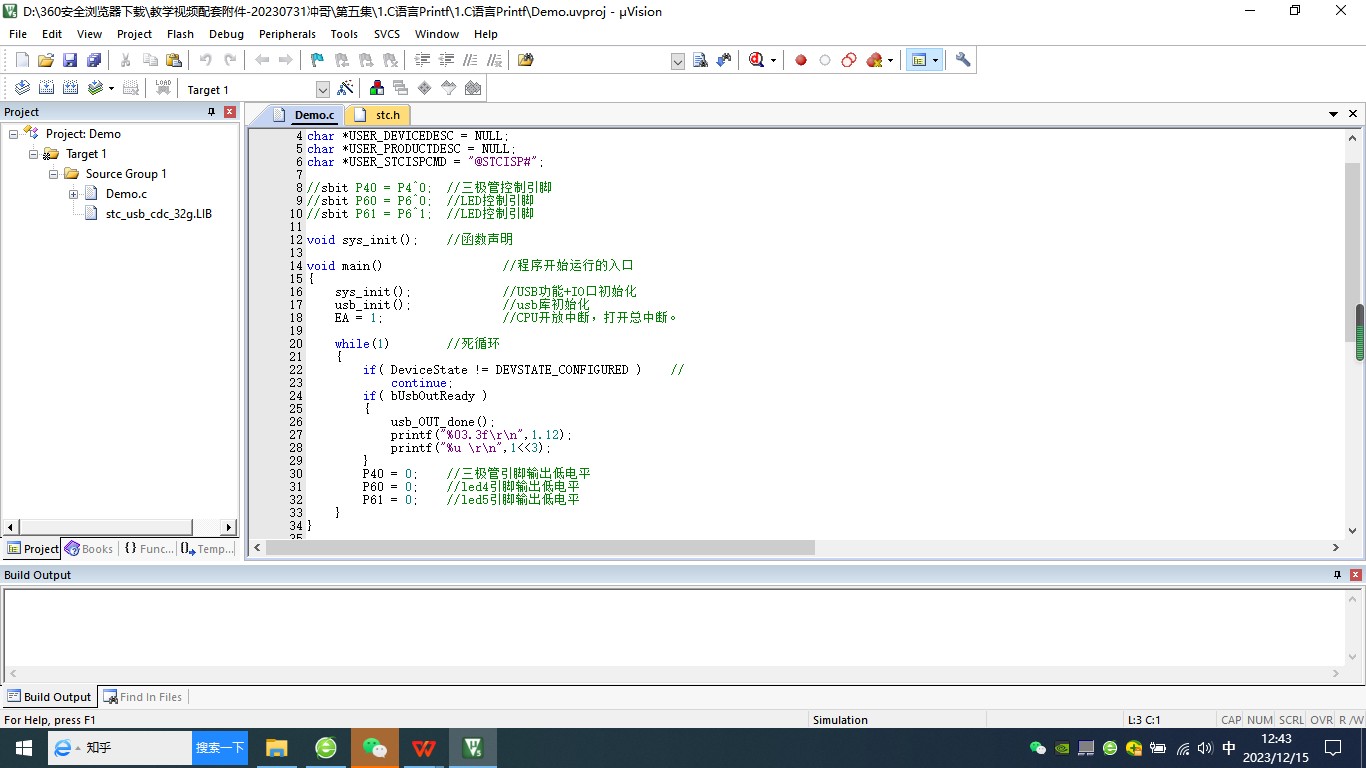Insert or remove bookmark flag

(x=318, y=60)
